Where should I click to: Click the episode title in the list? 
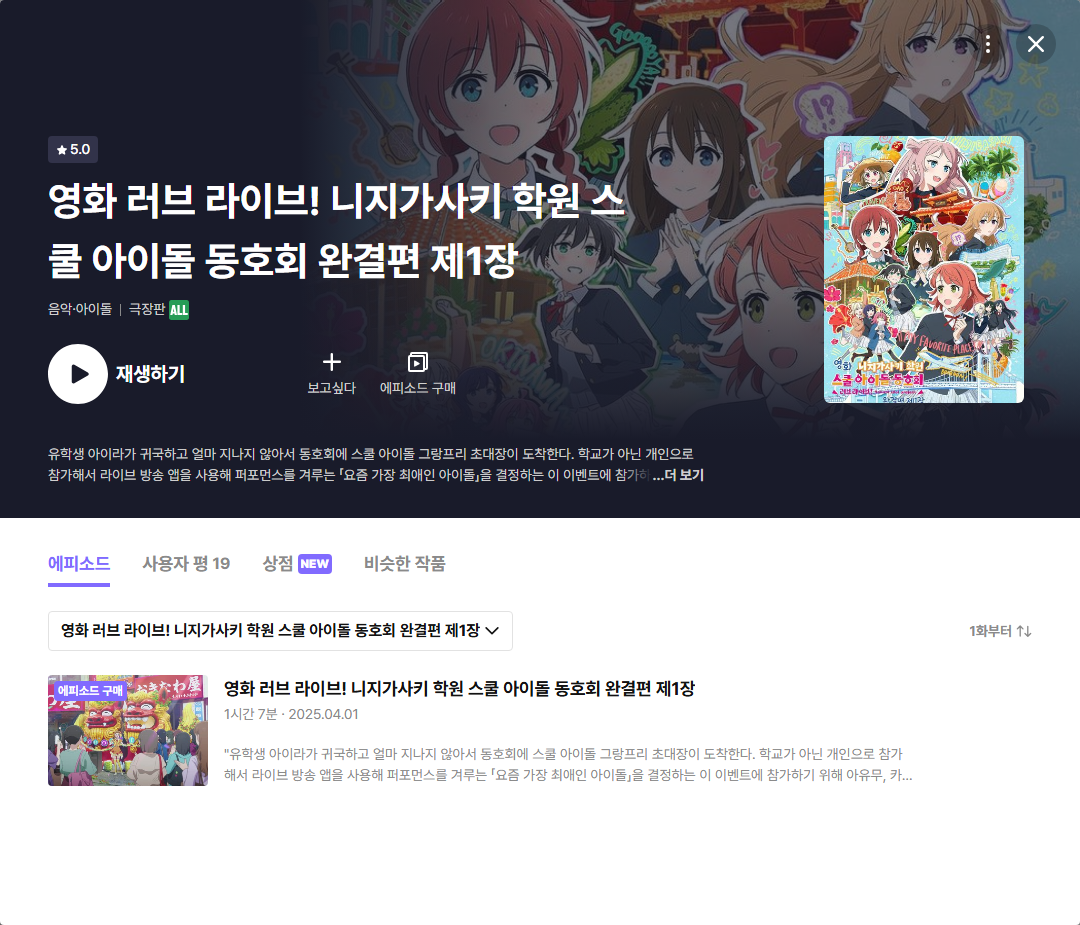click(x=459, y=689)
